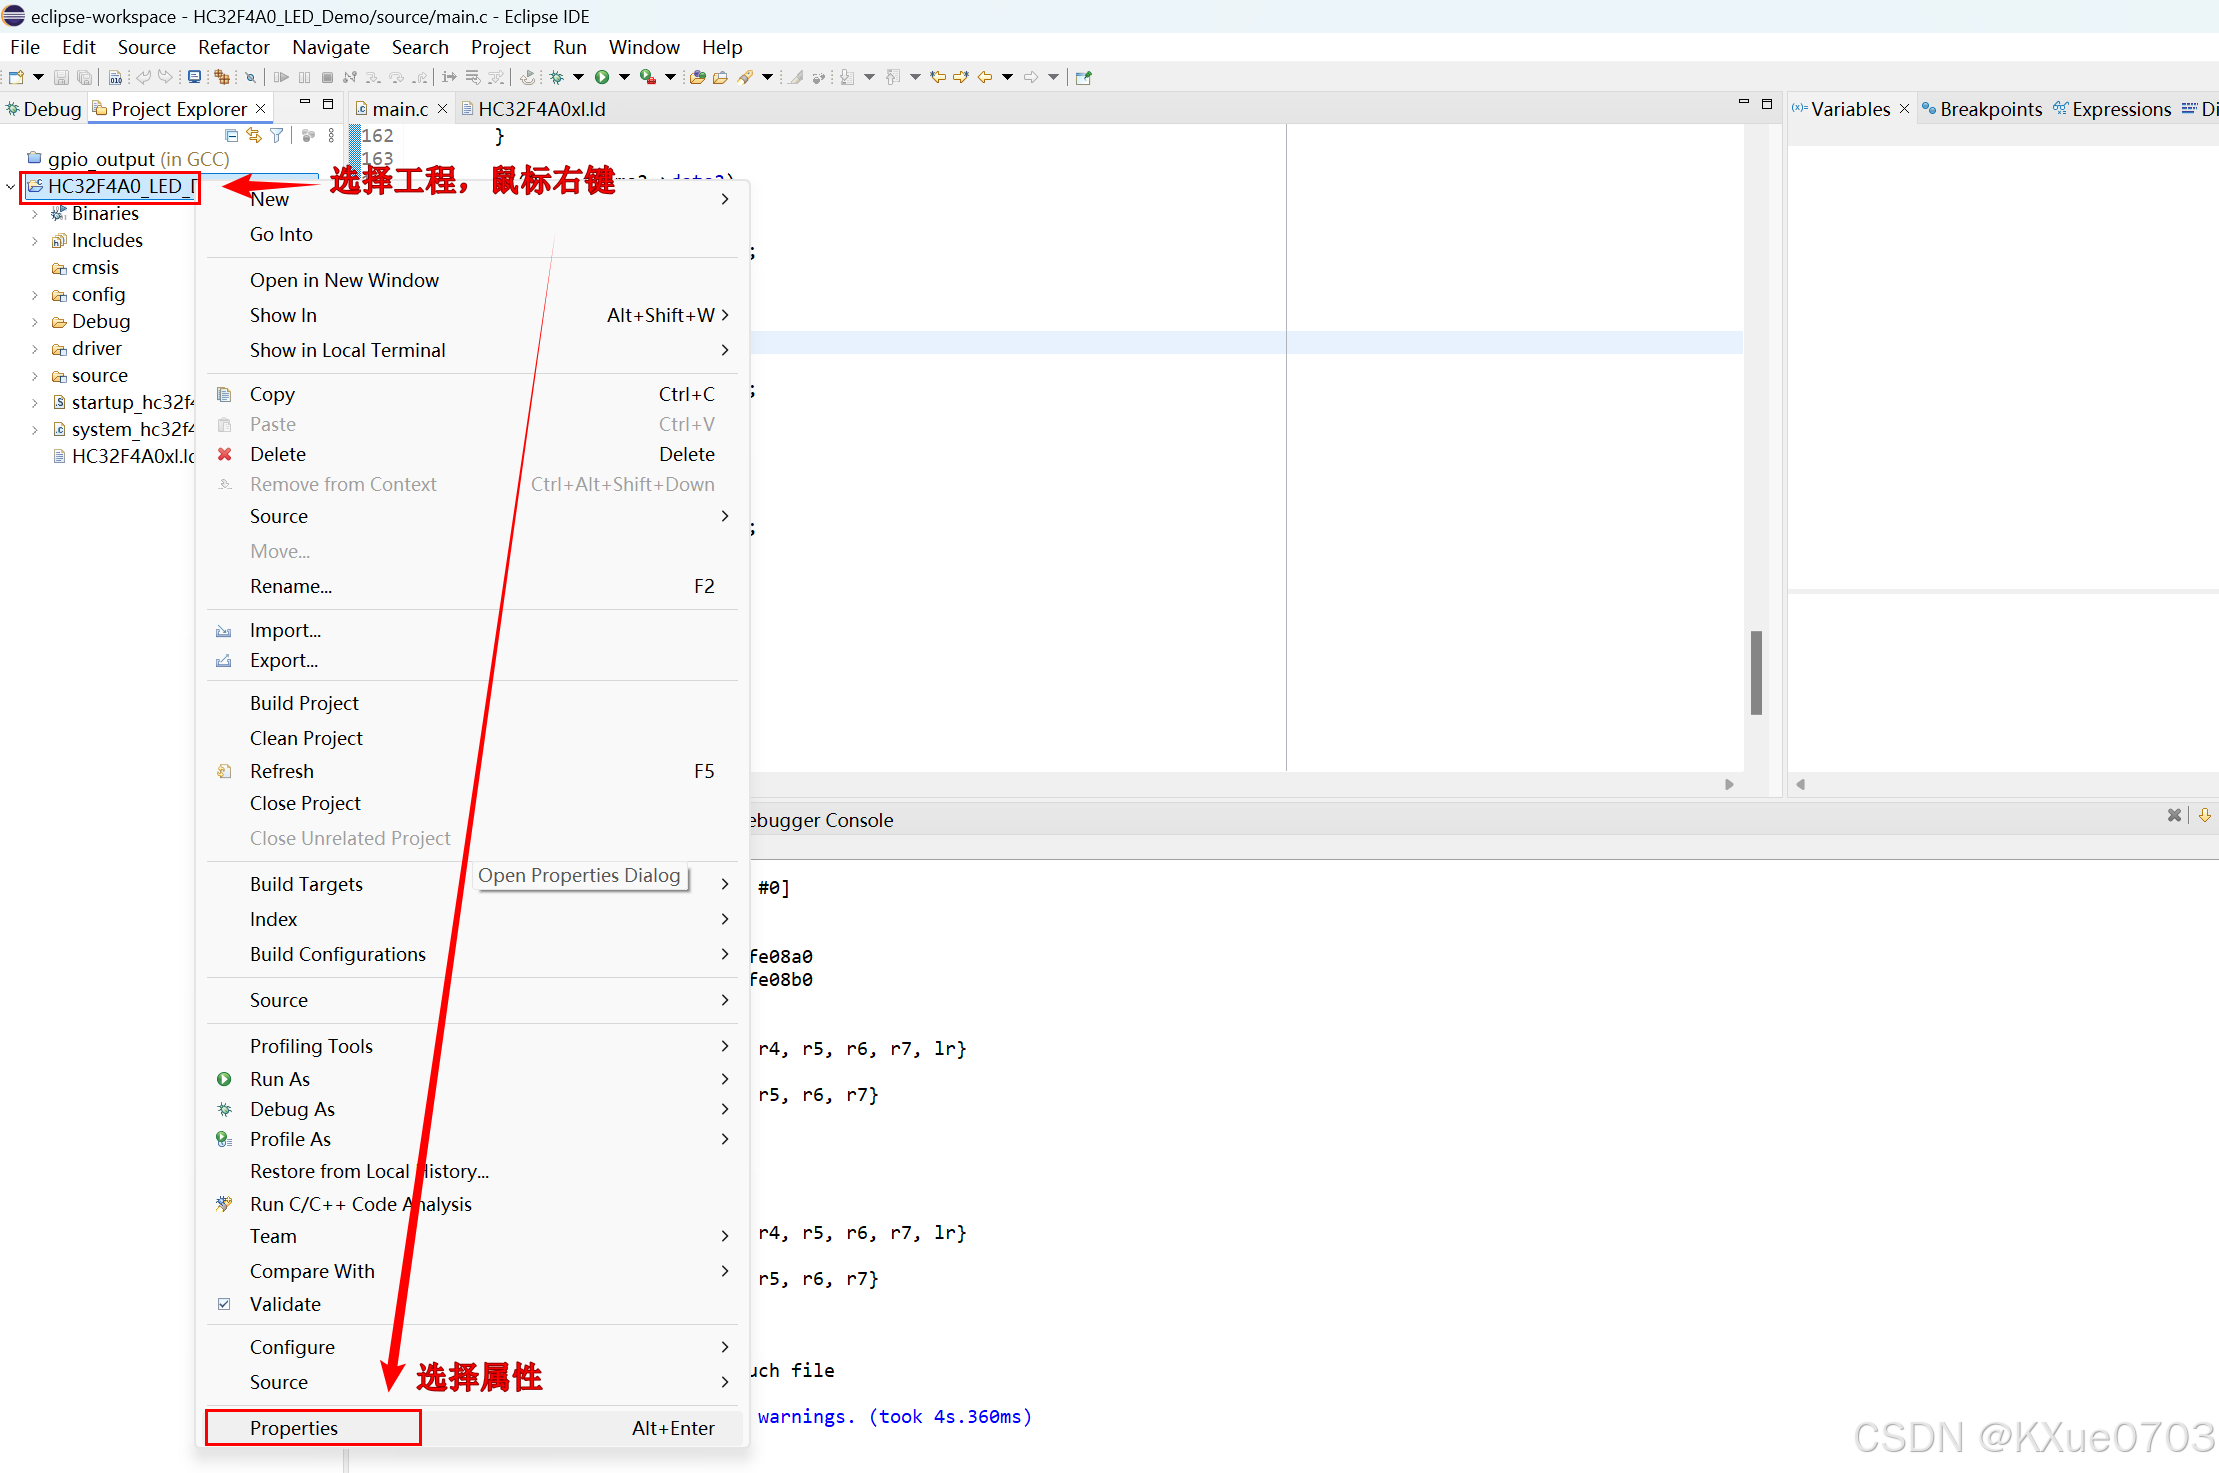
Task: Select Properties in the context menu
Action: click(x=294, y=1428)
